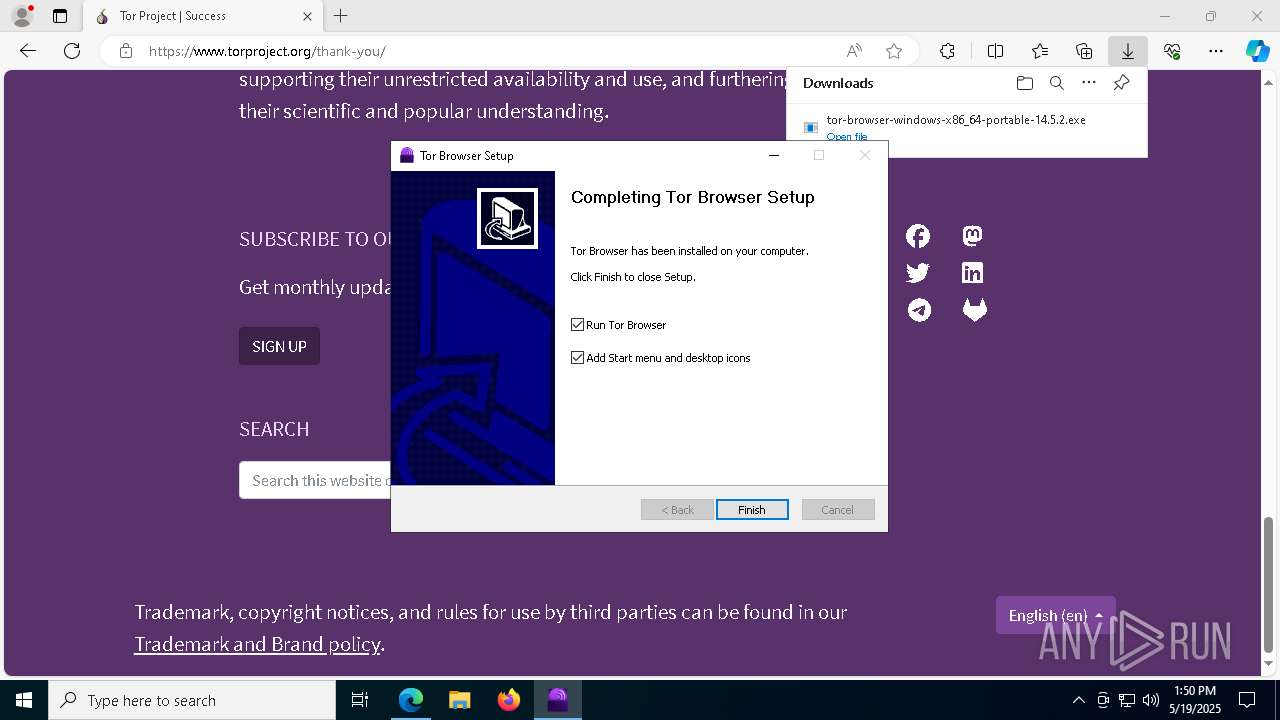Open Microsoft Edge taskbar icon
Viewport: 1280px width, 720px height.
411,700
